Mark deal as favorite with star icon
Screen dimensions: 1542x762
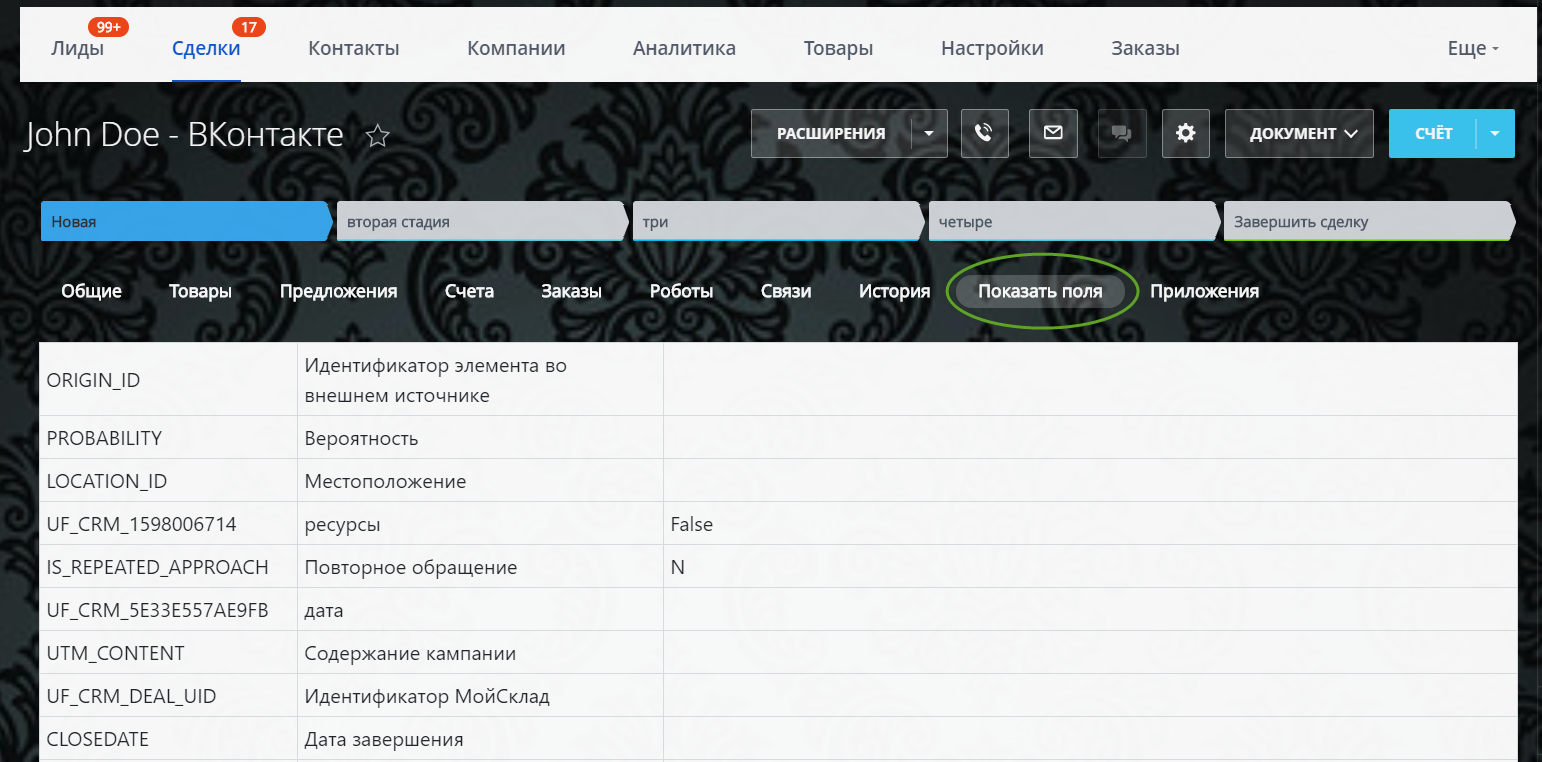click(x=377, y=136)
